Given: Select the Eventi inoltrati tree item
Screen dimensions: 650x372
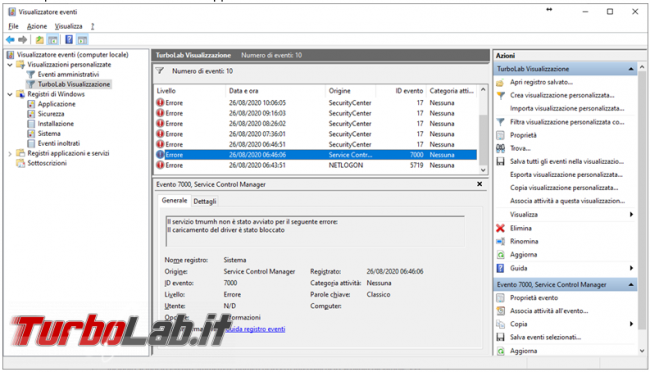Looking at the screenshot, I should tap(59, 143).
